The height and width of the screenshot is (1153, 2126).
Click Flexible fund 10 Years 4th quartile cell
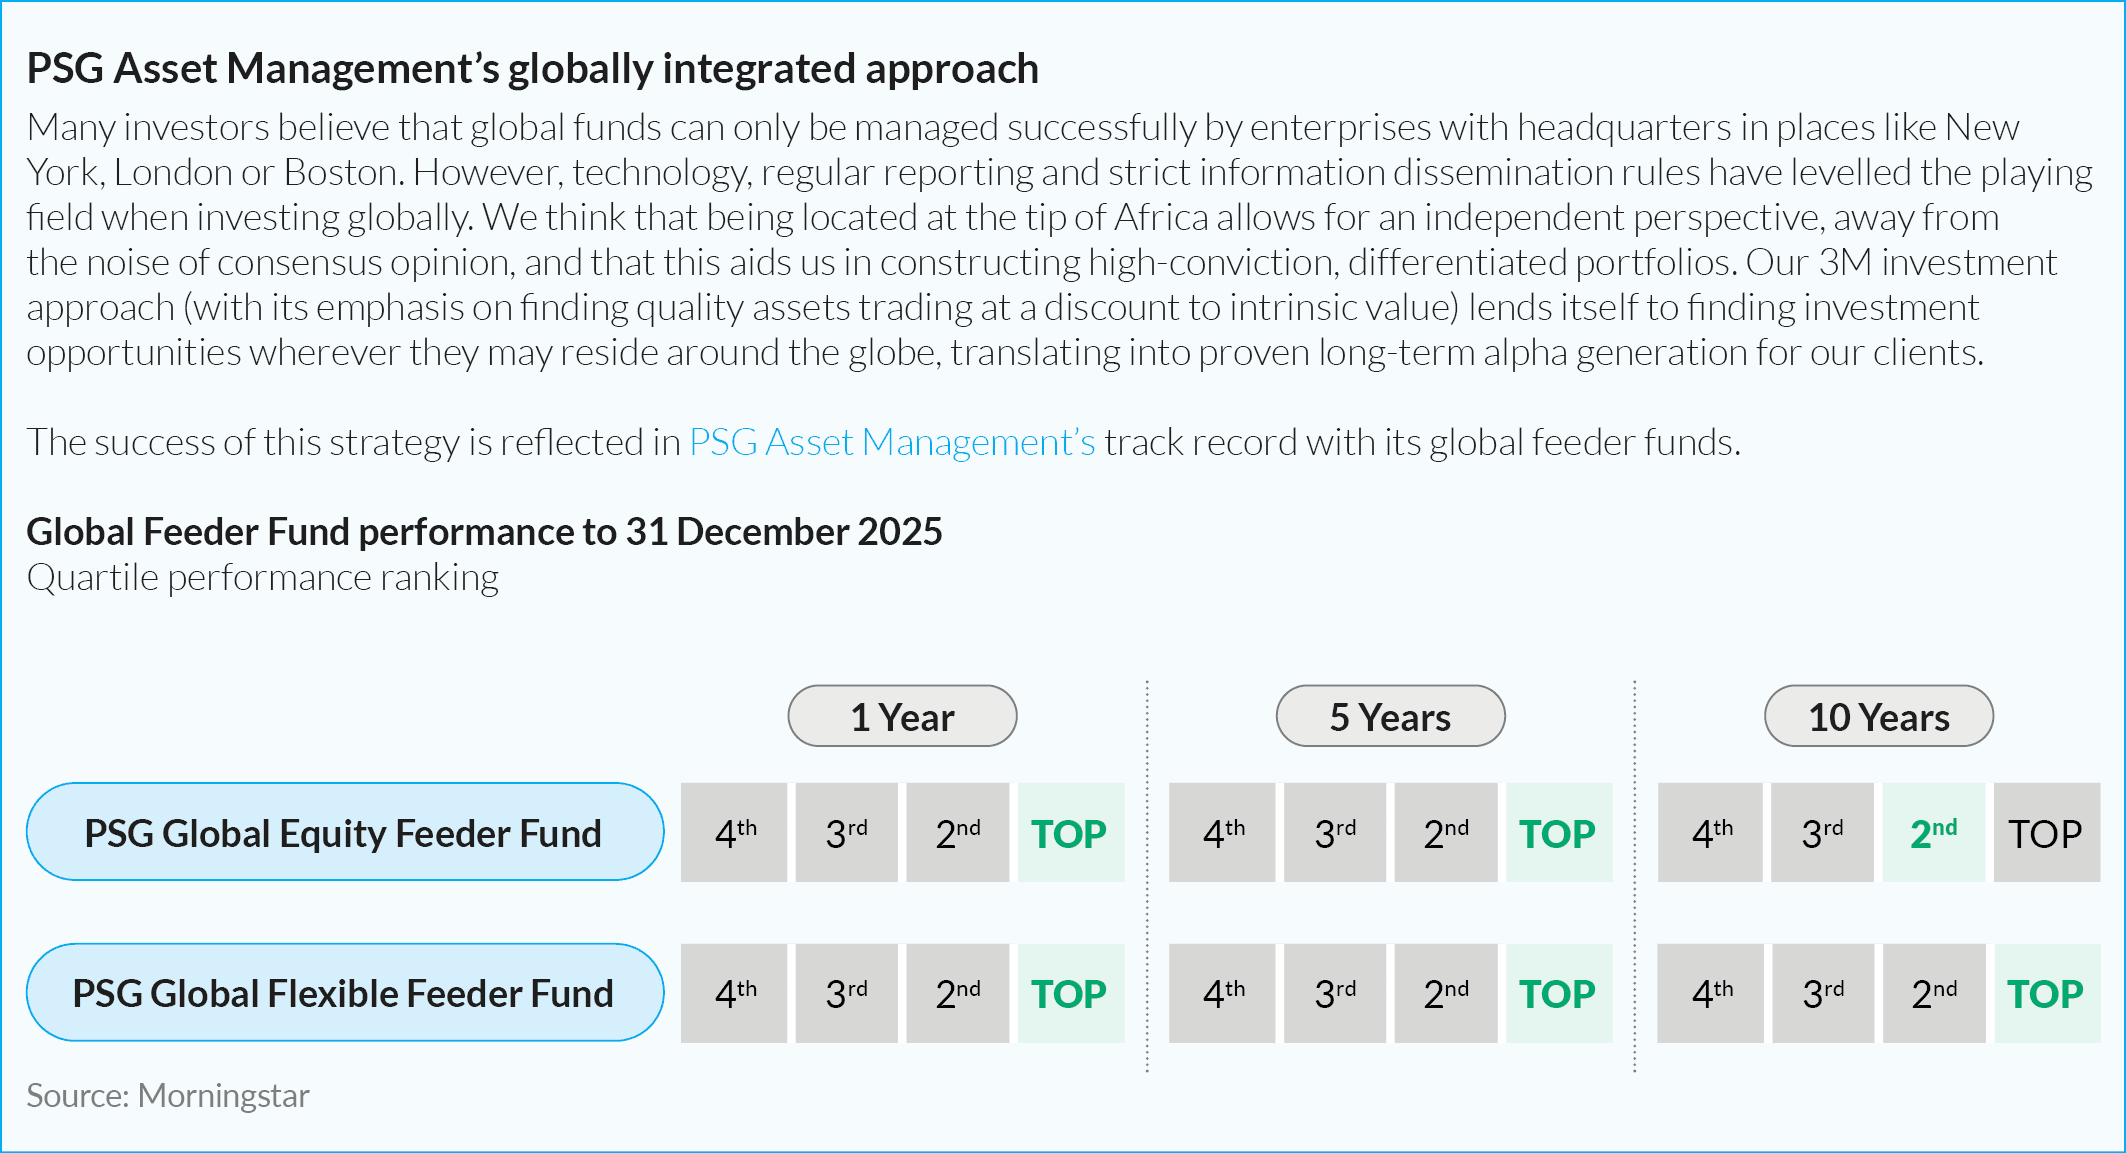point(1711,994)
